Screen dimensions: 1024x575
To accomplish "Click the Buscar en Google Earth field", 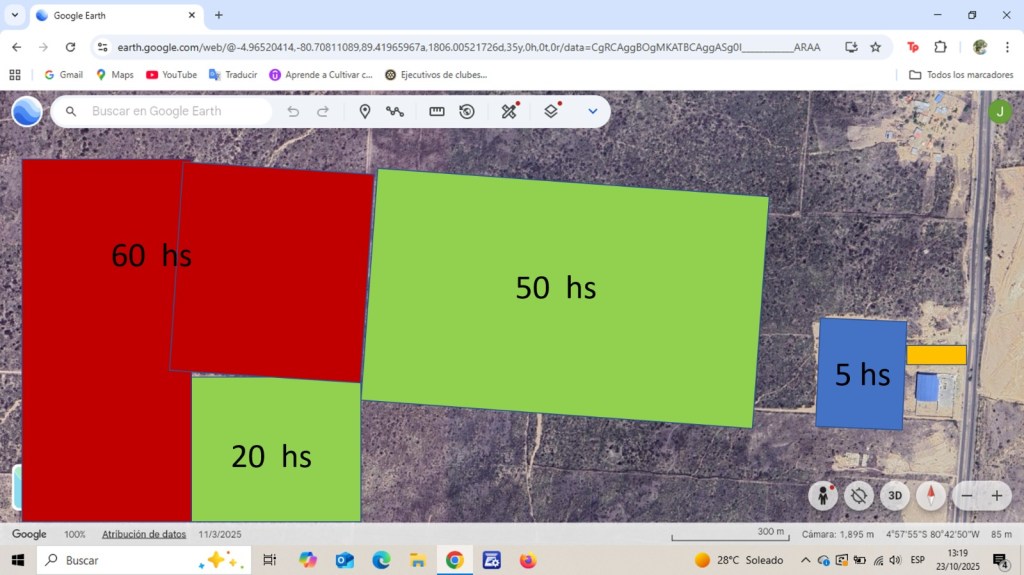I will 170,111.
